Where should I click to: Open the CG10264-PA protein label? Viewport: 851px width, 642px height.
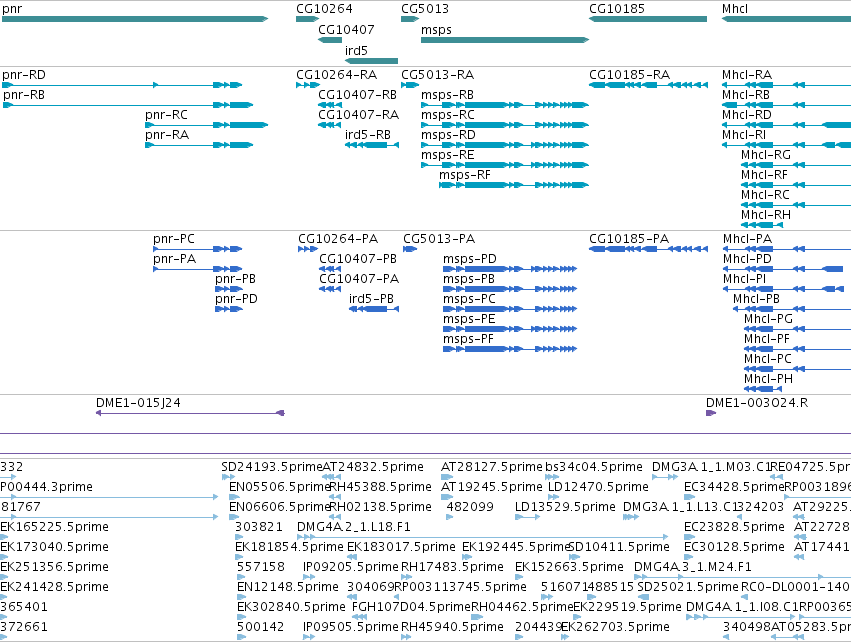coord(338,239)
